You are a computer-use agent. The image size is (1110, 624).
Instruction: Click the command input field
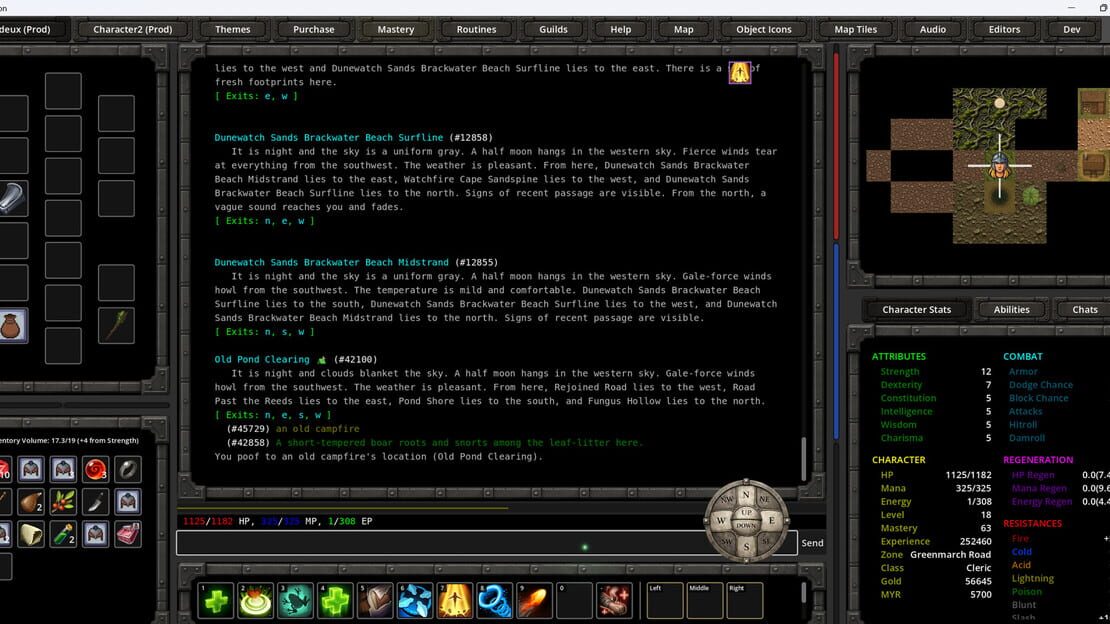(487, 543)
